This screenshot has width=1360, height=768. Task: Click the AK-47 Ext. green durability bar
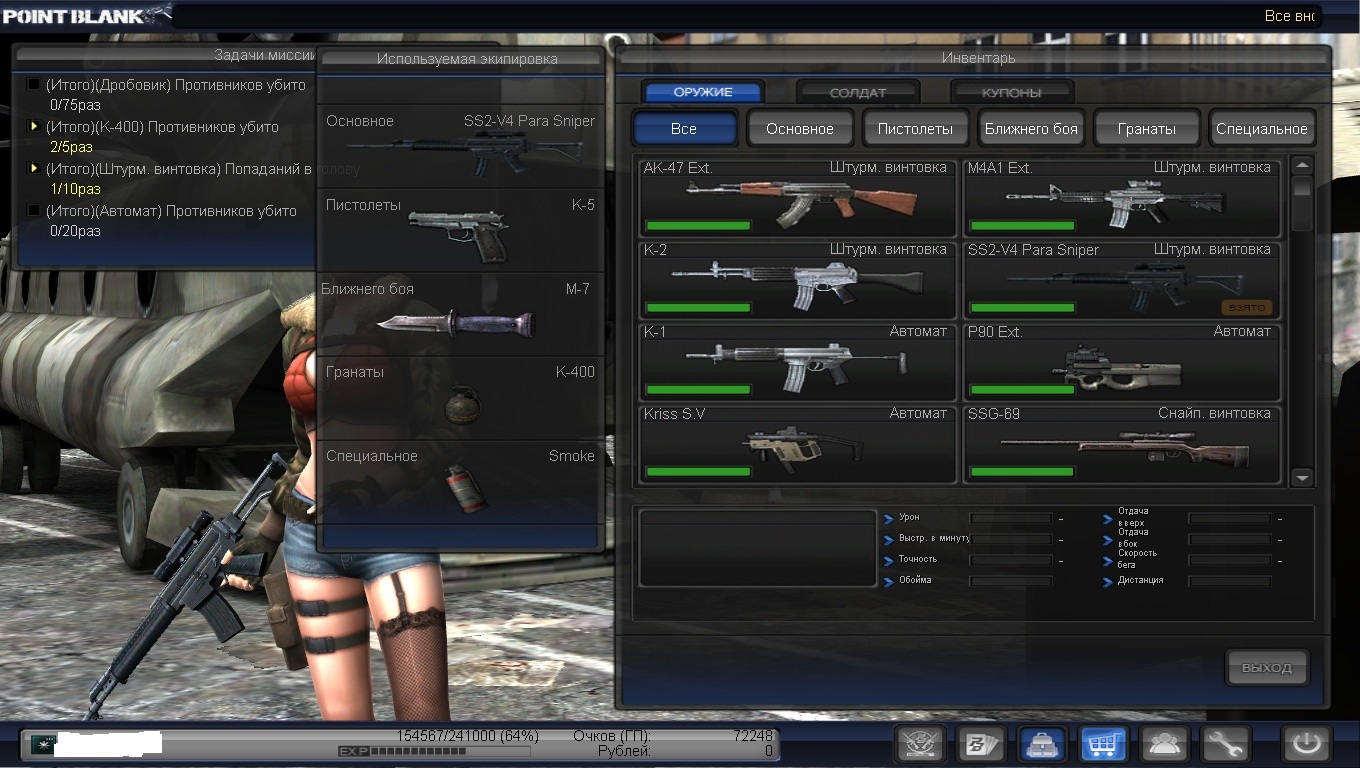(x=698, y=225)
